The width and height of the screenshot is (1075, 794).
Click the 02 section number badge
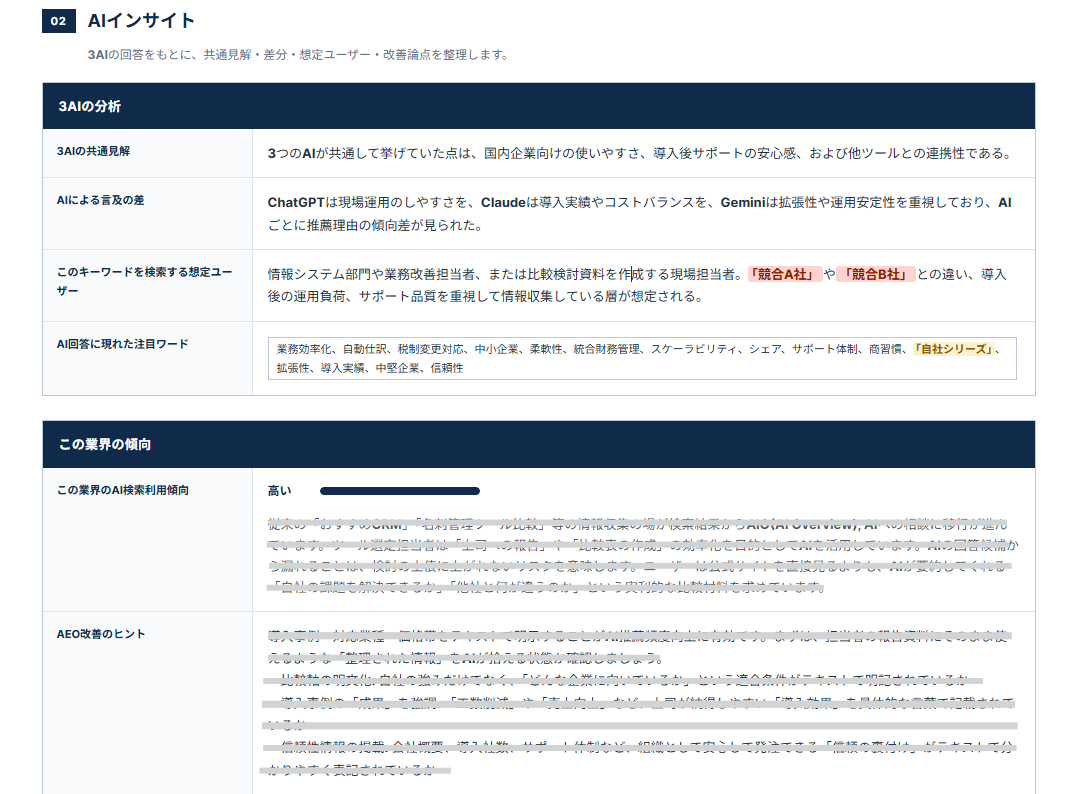58,21
